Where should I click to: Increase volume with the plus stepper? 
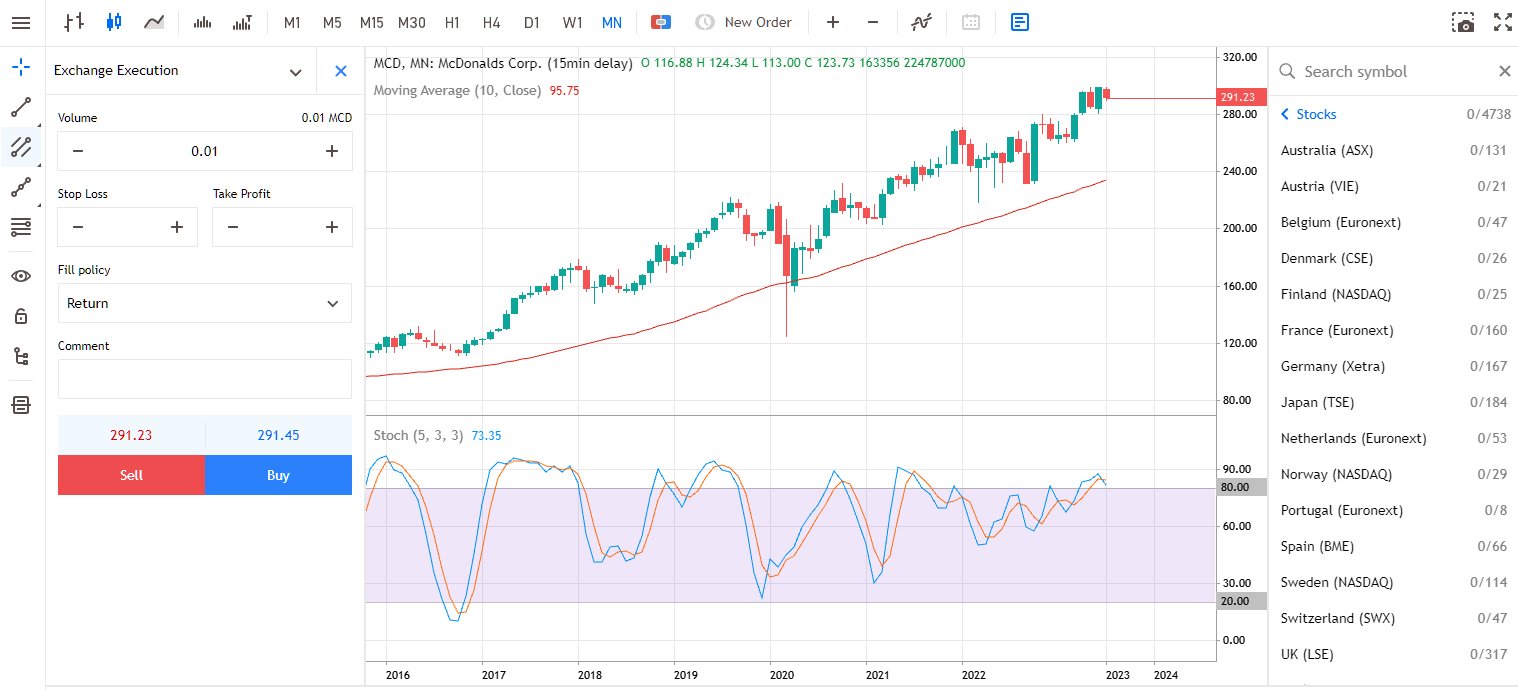332,151
